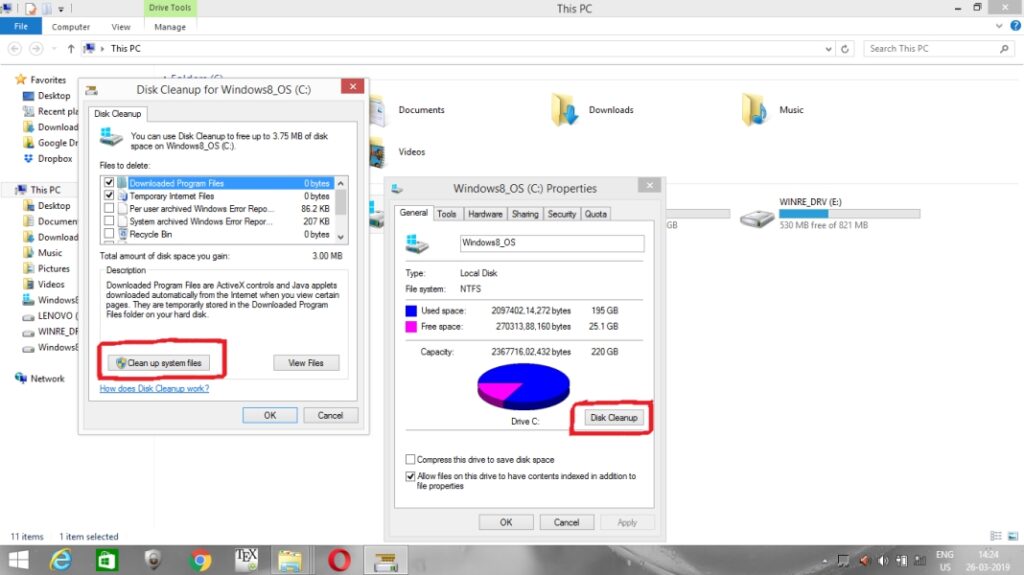Screen dimensions: 1024x575
Task: Launch Chrome from the taskbar
Action: (200, 561)
